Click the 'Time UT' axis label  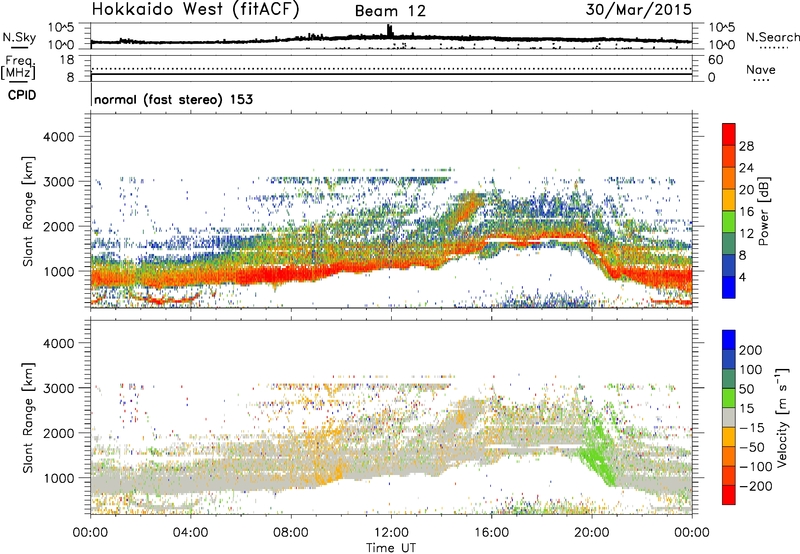391,548
